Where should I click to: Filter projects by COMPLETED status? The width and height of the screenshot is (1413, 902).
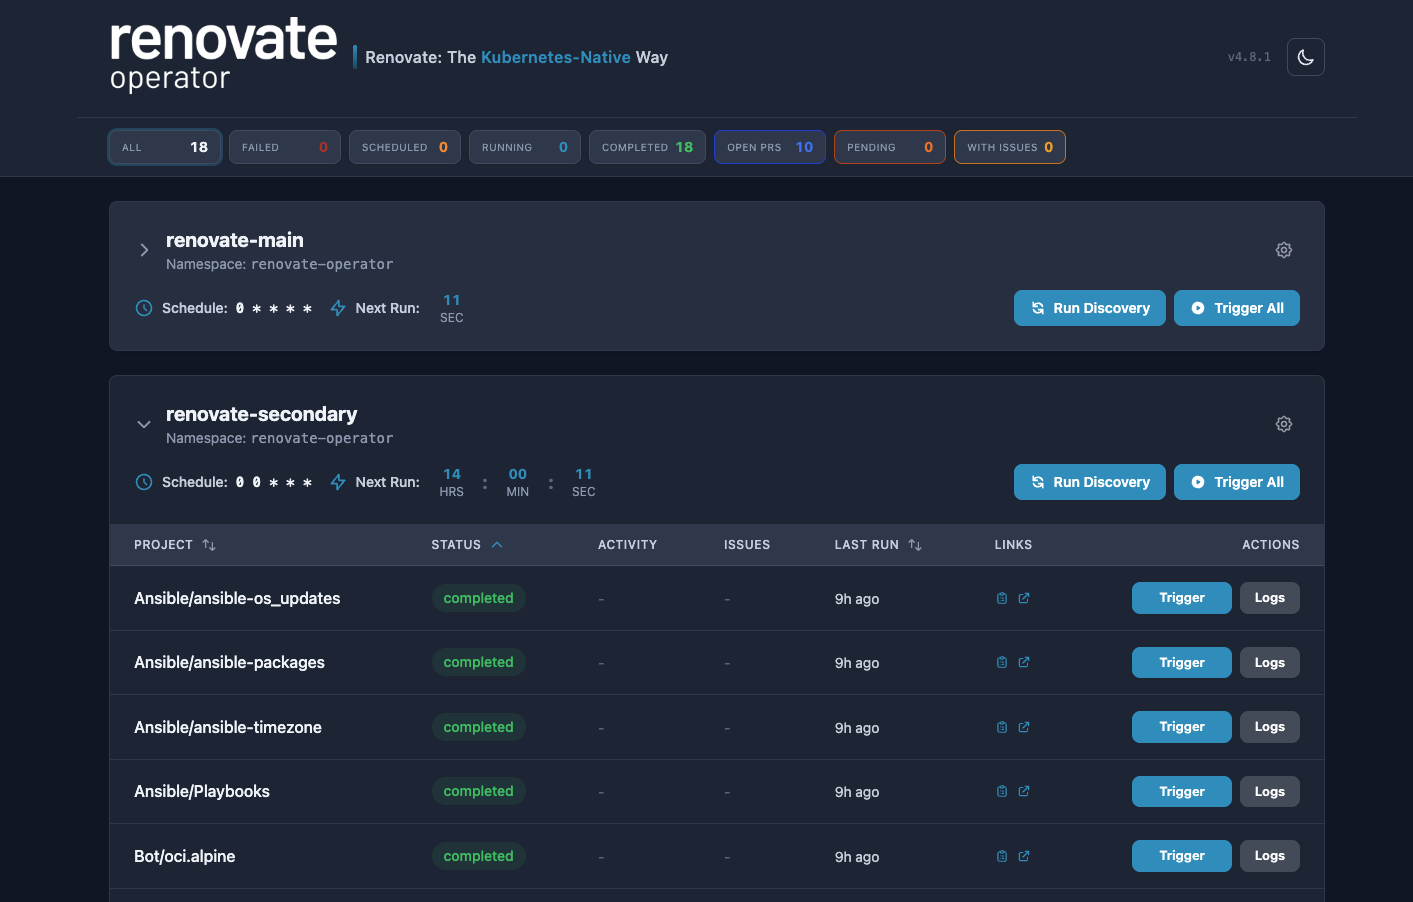[647, 147]
